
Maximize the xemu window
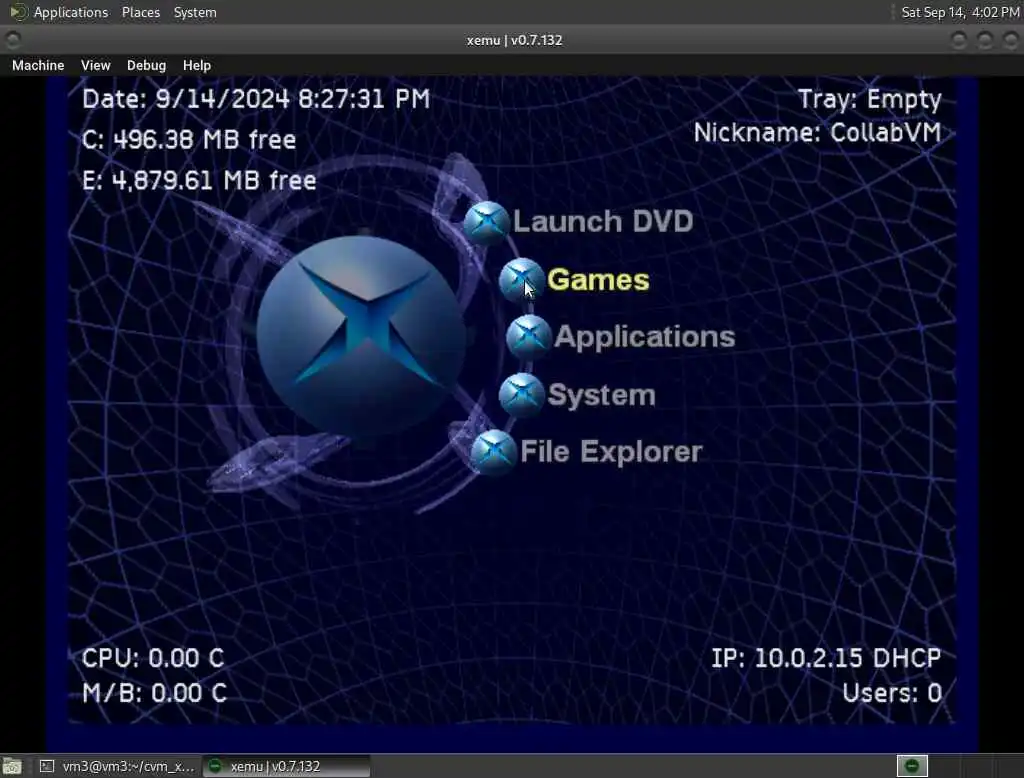[x=985, y=41]
